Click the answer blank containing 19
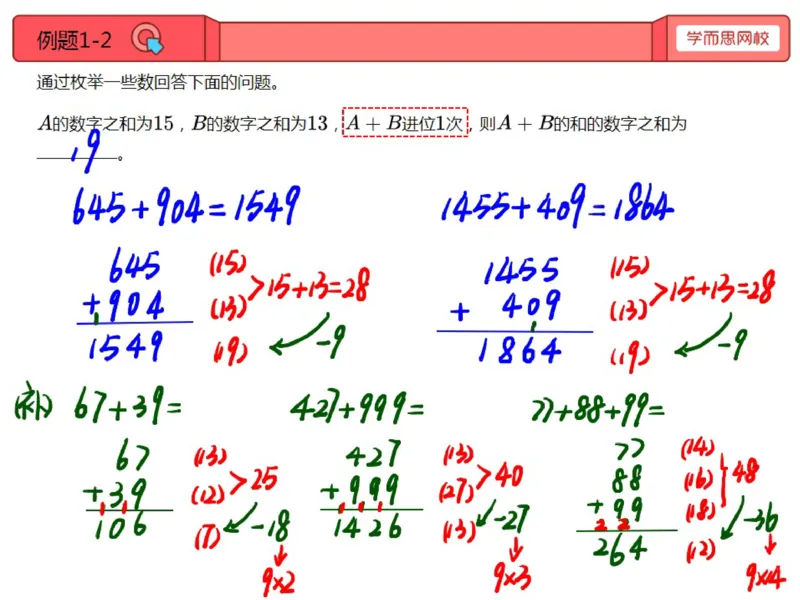This screenshot has width=800, height=600. [79, 152]
